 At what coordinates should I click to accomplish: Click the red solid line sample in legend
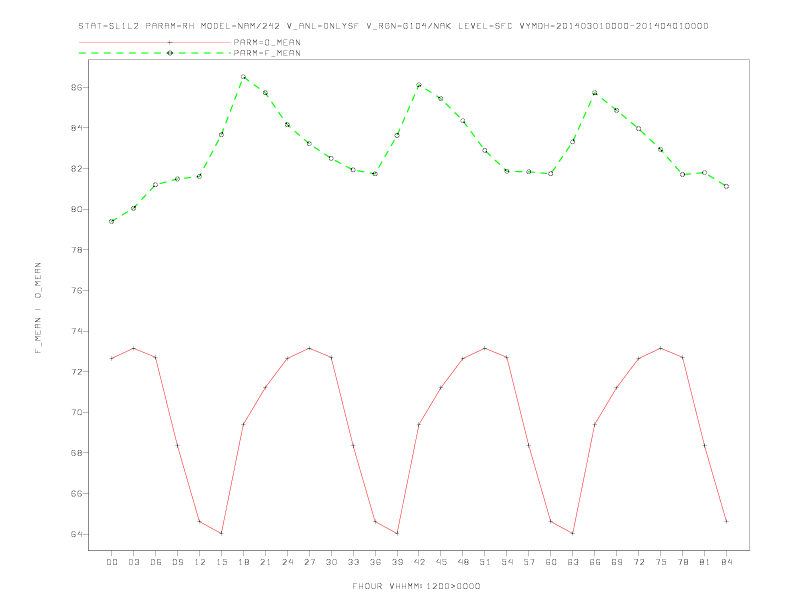tap(155, 42)
